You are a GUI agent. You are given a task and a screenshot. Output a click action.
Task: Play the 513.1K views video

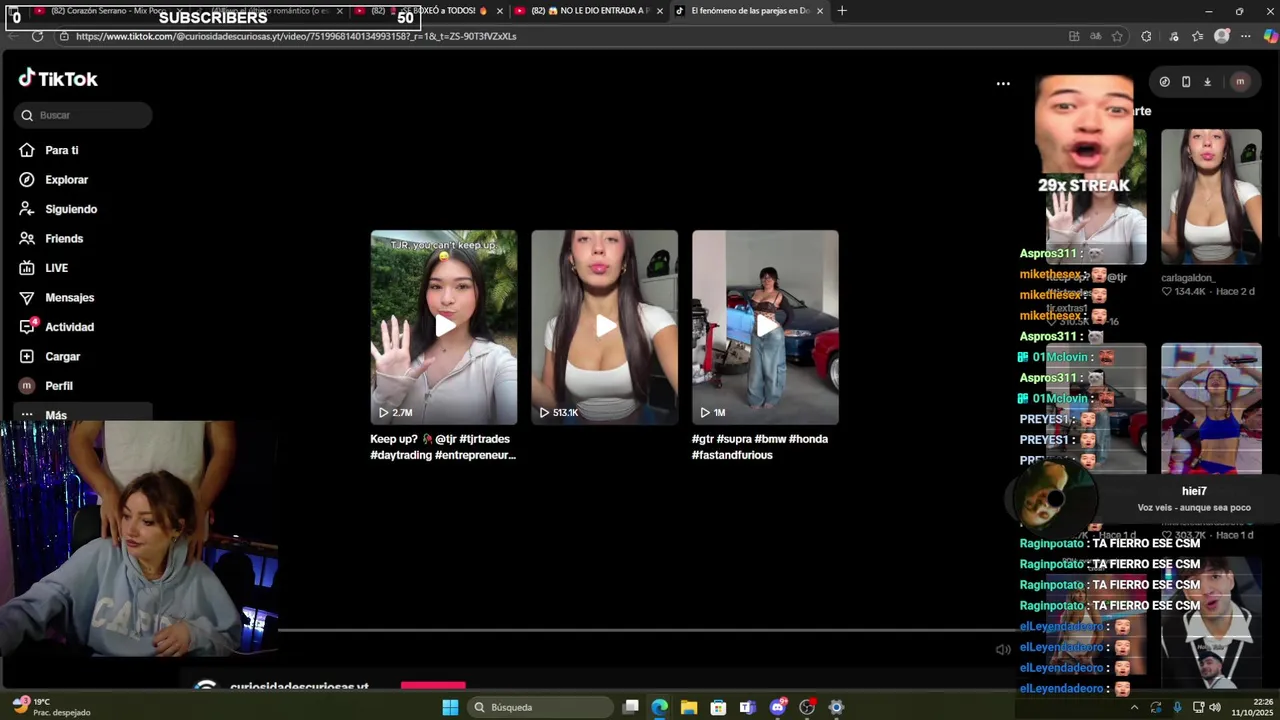pos(605,327)
